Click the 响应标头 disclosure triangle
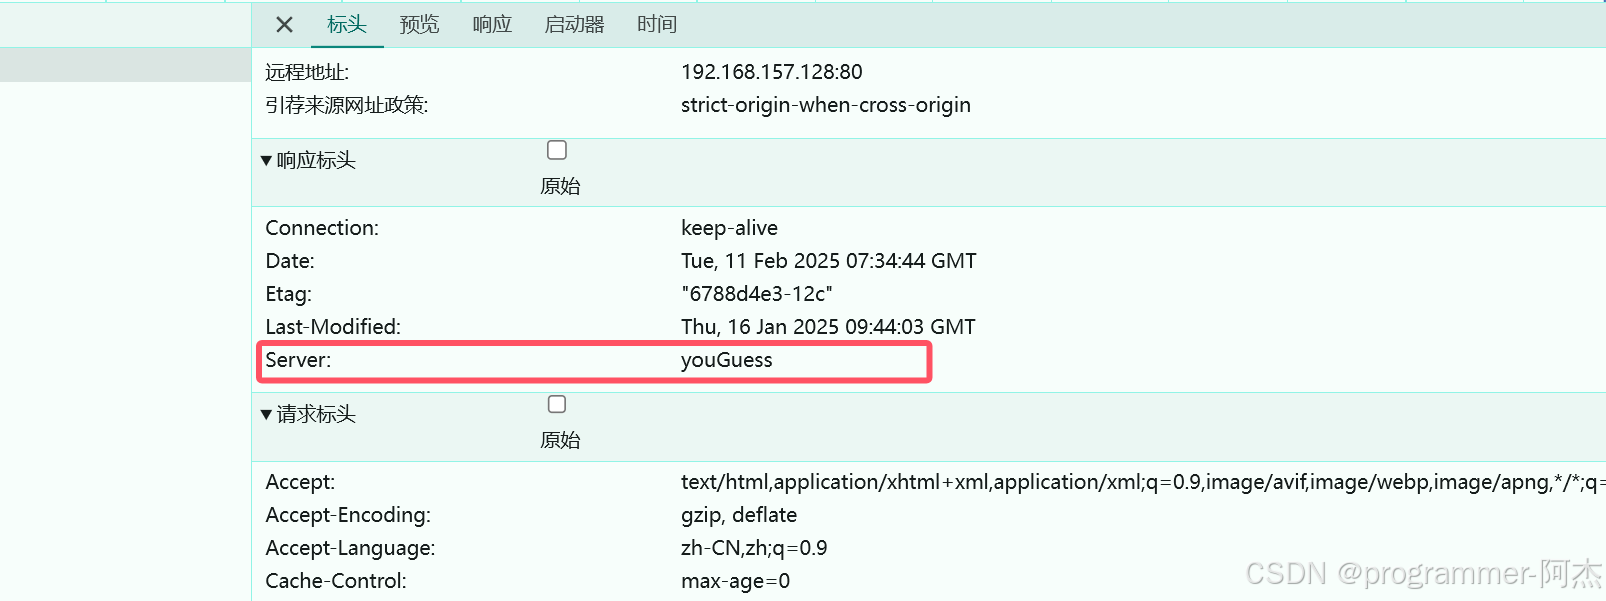 click(x=265, y=160)
